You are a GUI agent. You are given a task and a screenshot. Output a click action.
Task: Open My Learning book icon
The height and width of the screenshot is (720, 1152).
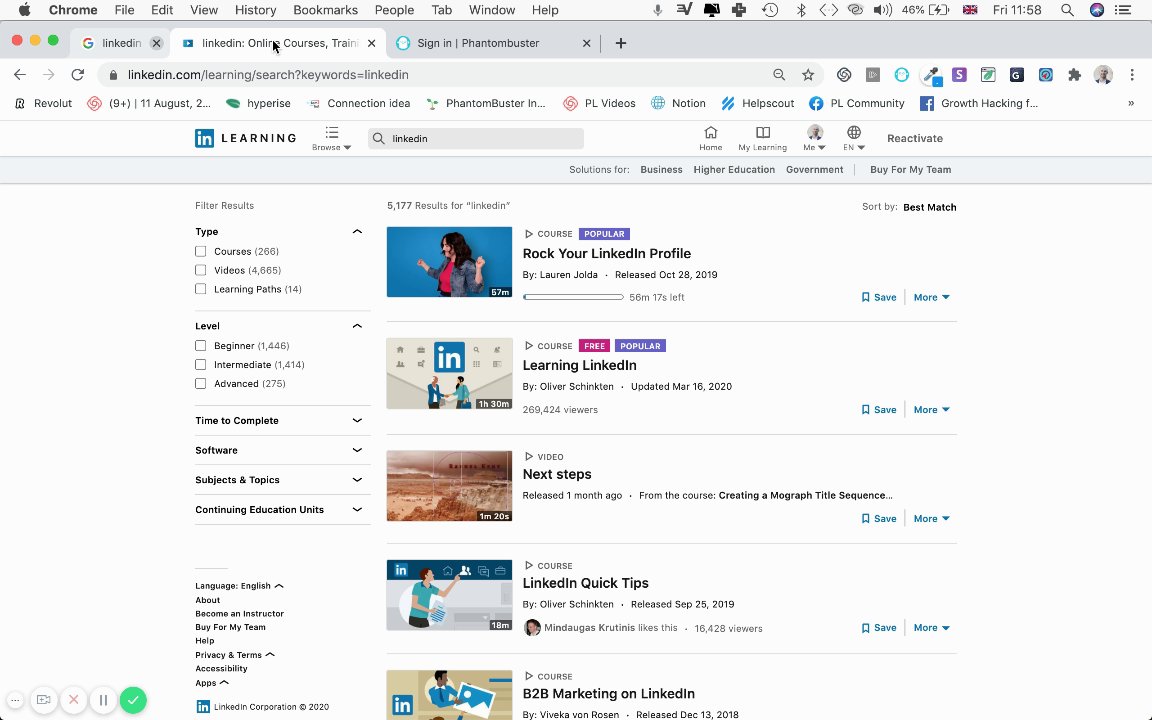[763, 137]
